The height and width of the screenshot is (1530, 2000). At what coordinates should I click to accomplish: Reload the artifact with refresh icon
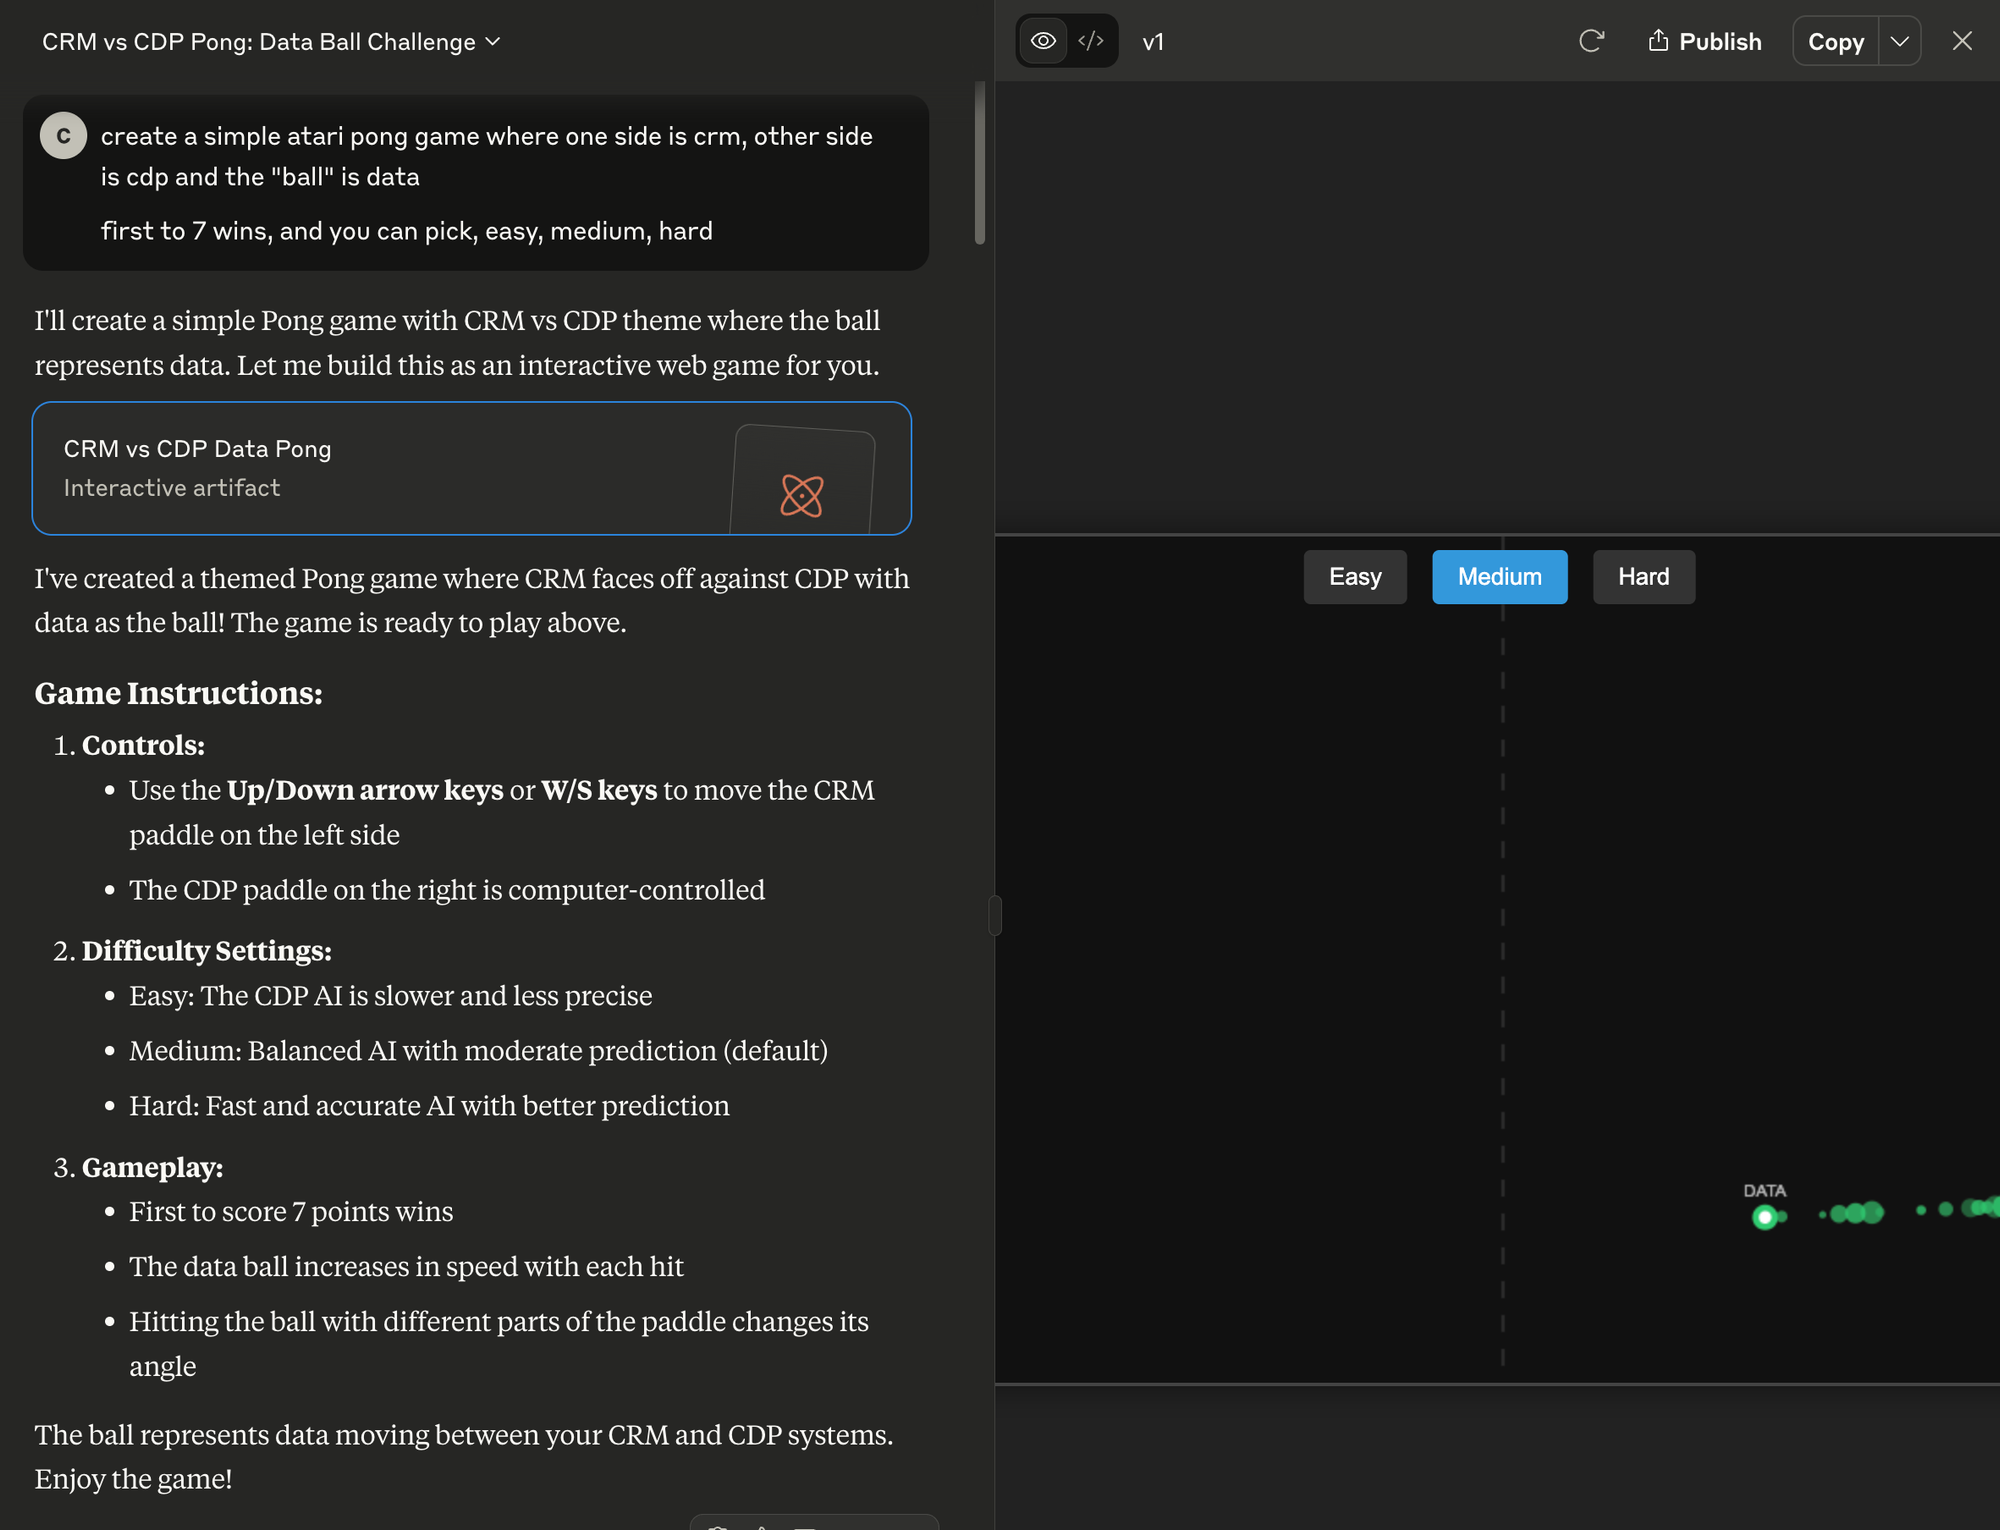(1591, 41)
